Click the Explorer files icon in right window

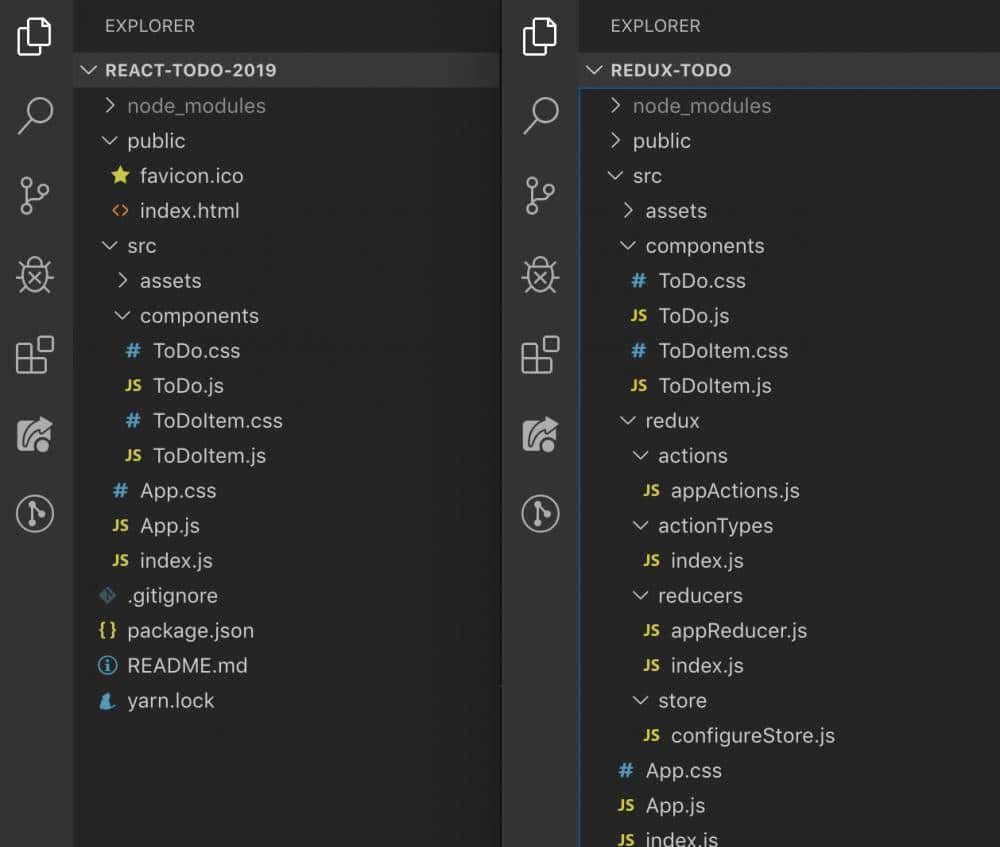pyautogui.click(x=540, y=37)
